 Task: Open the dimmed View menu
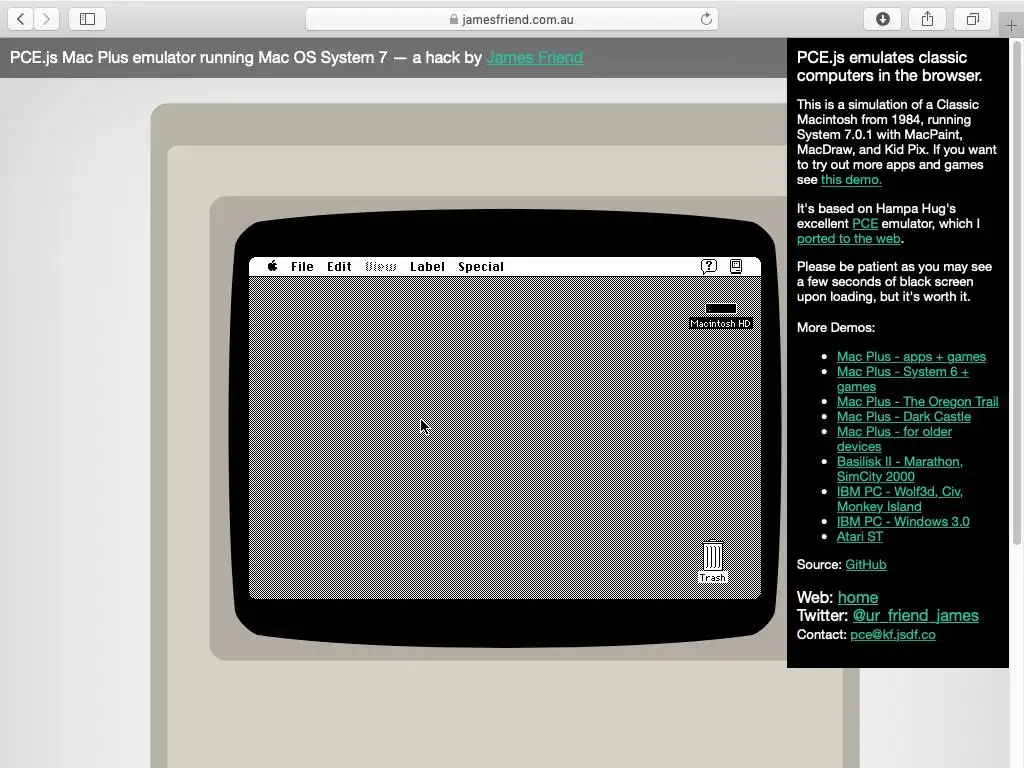[x=381, y=266]
